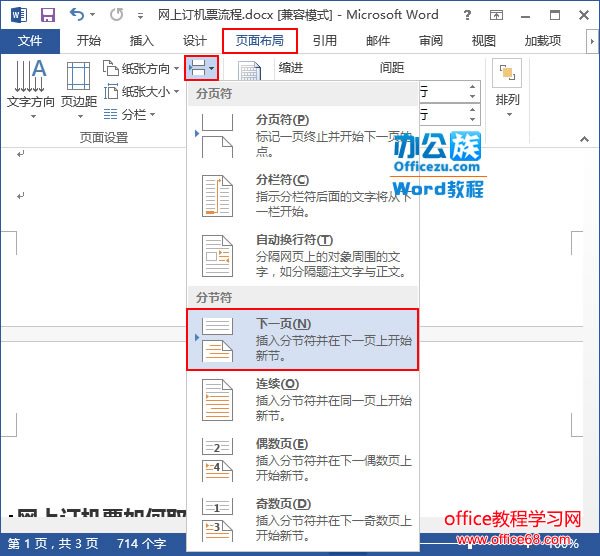Switch to the 插入 tab
The width and height of the screenshot is (600, 556).
coord(141,41)
